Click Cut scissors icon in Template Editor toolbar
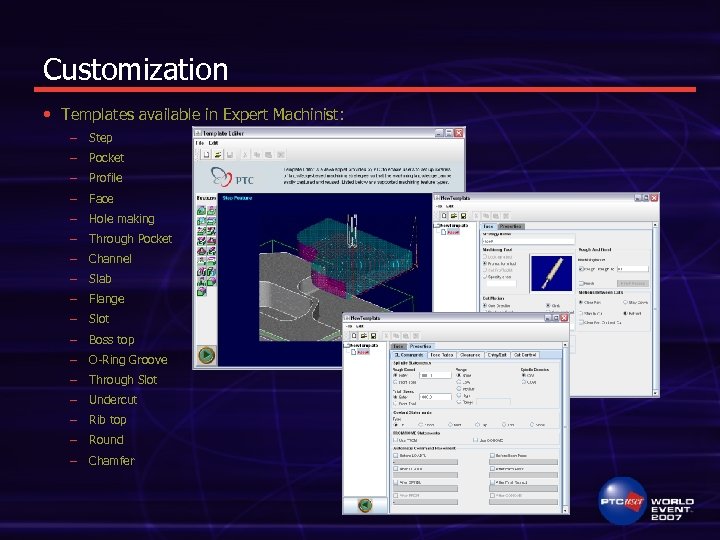The width and height of the screenshot is (720, 540). (x=245, y=155)
